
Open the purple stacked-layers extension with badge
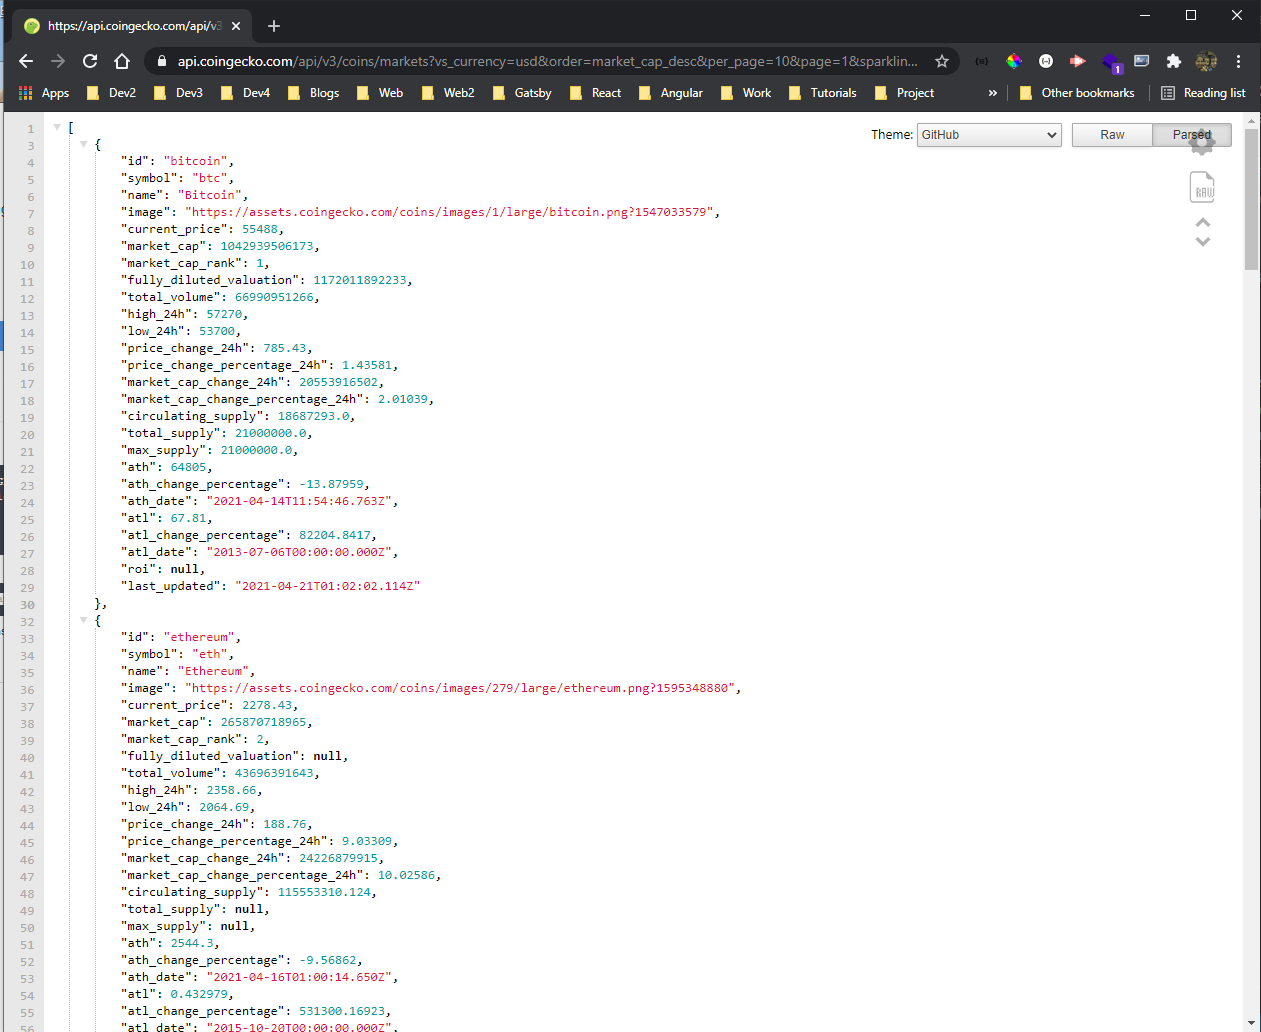(x=1111, y=63)
